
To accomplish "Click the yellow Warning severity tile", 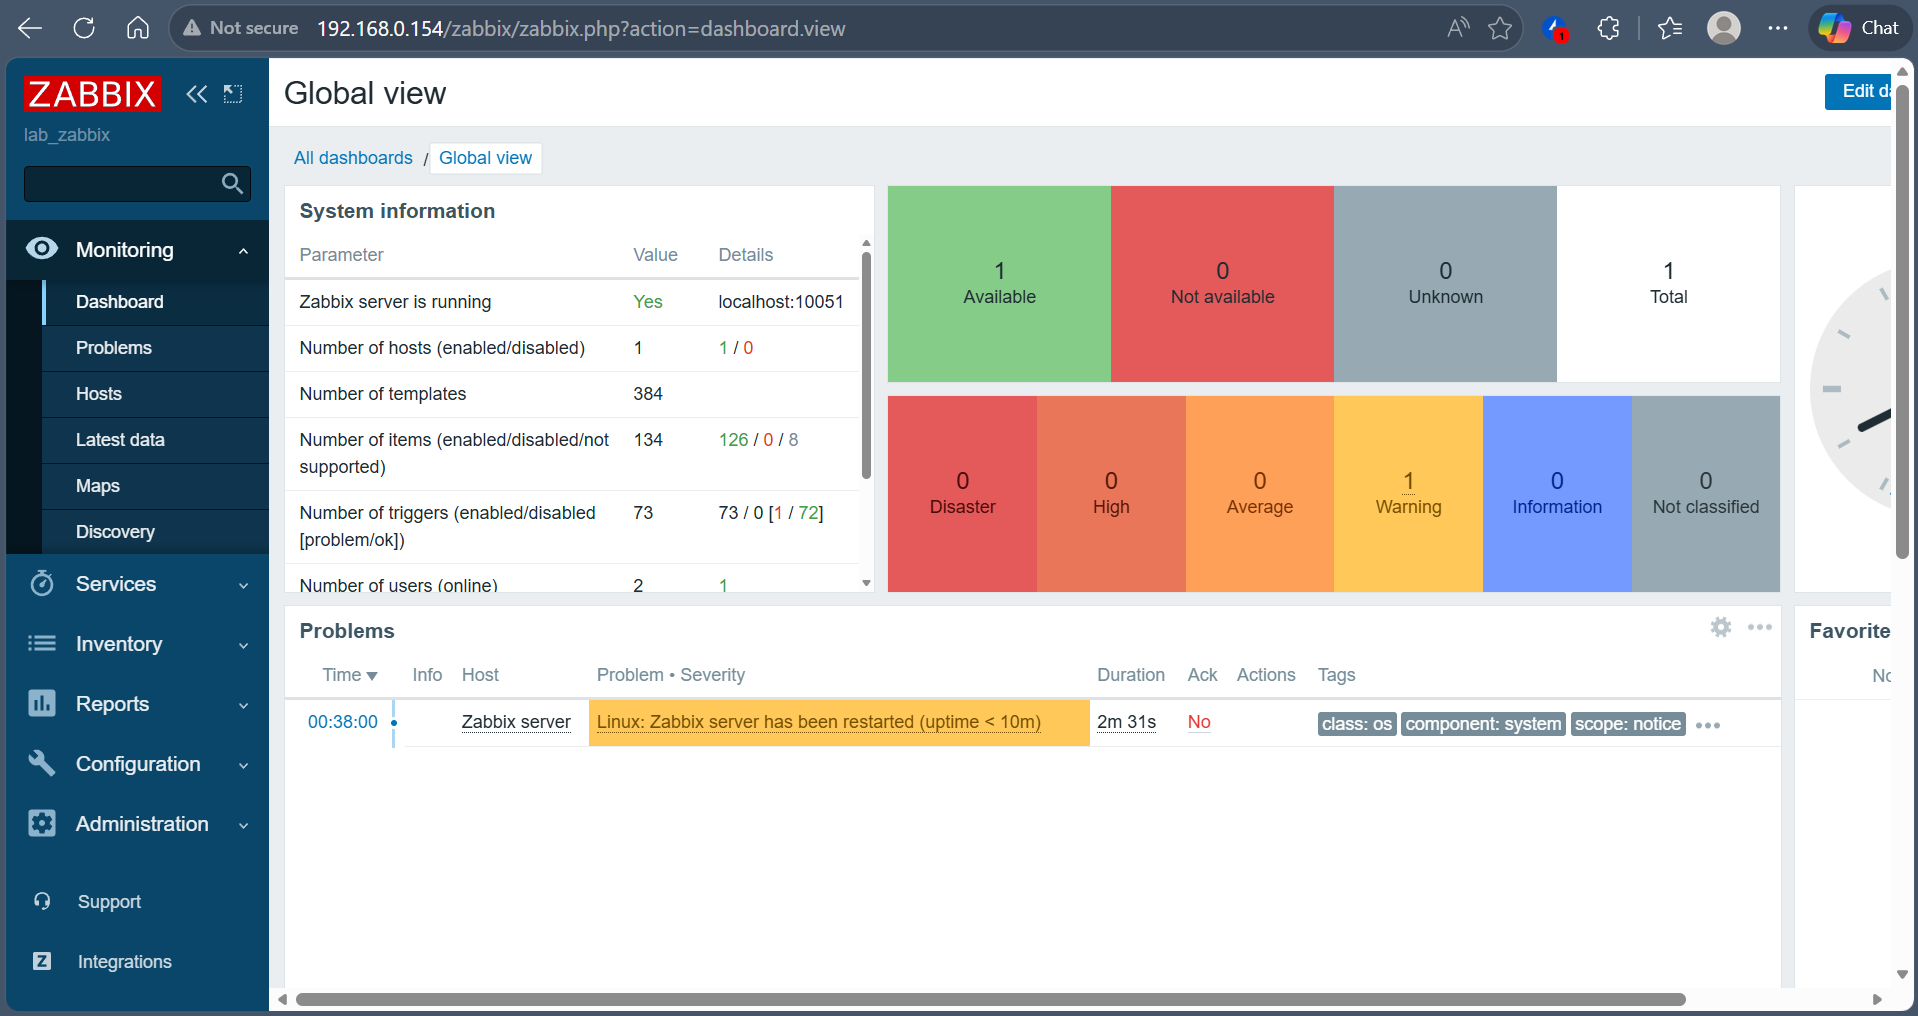I will 1408,494.
